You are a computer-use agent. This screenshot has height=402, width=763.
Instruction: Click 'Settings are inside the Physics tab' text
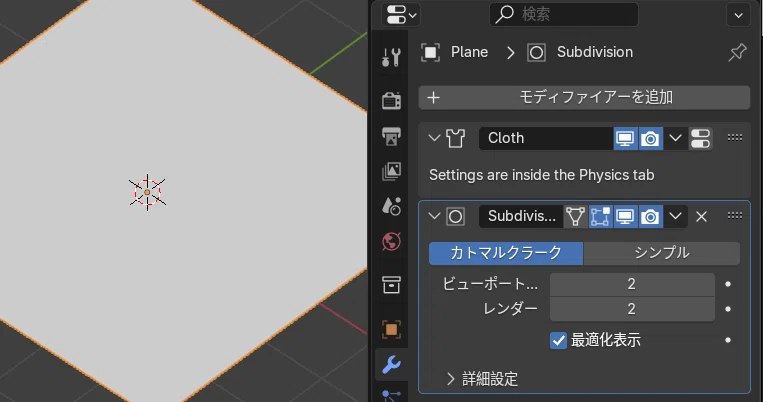(x=541, y=175)
